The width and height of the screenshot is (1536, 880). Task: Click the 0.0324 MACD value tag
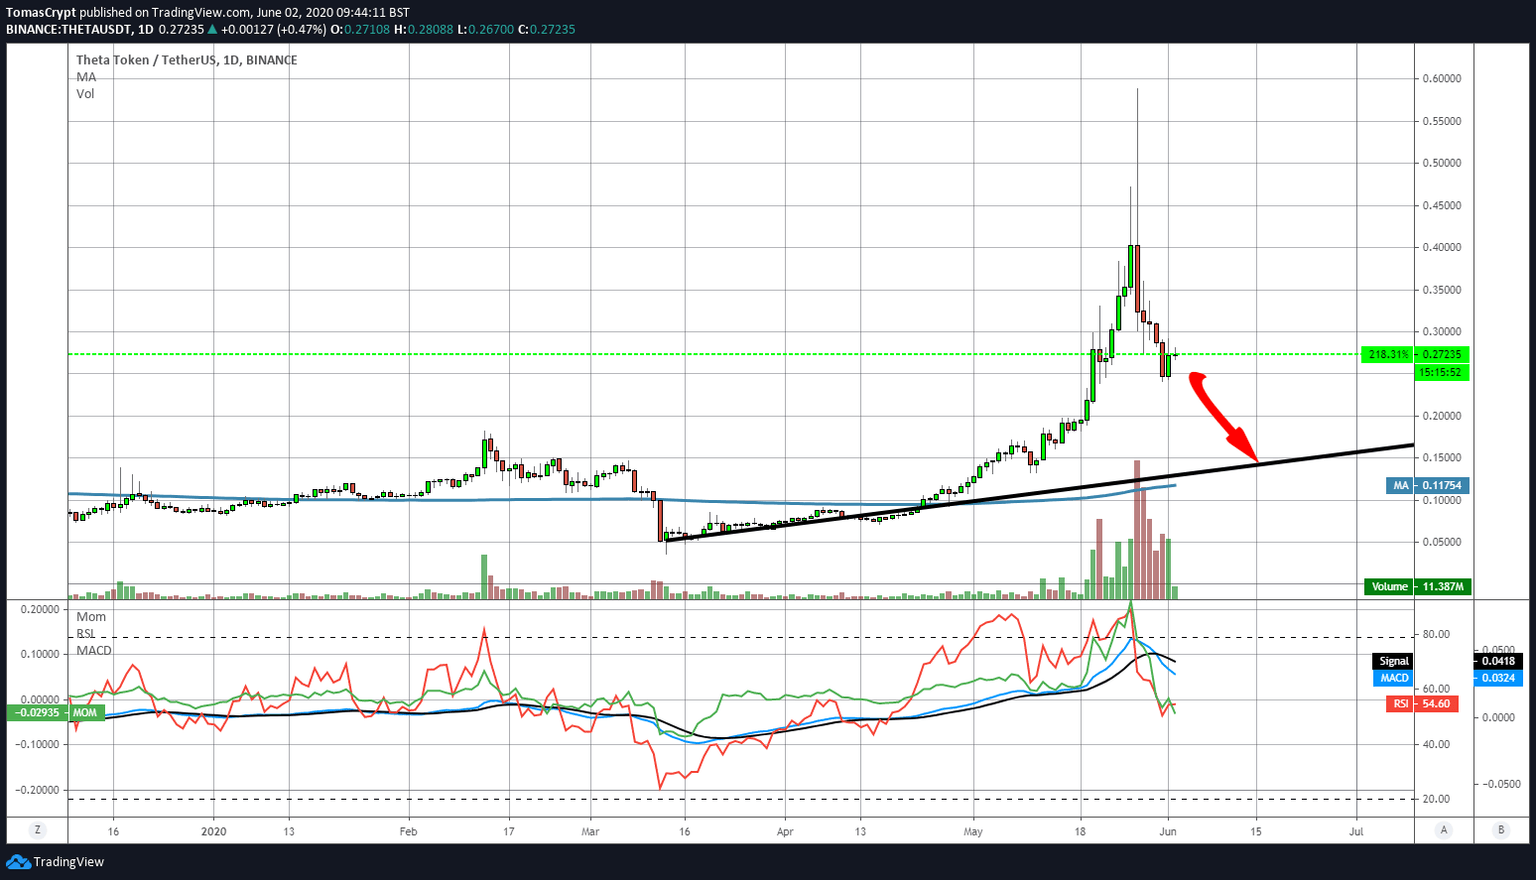1496,678
